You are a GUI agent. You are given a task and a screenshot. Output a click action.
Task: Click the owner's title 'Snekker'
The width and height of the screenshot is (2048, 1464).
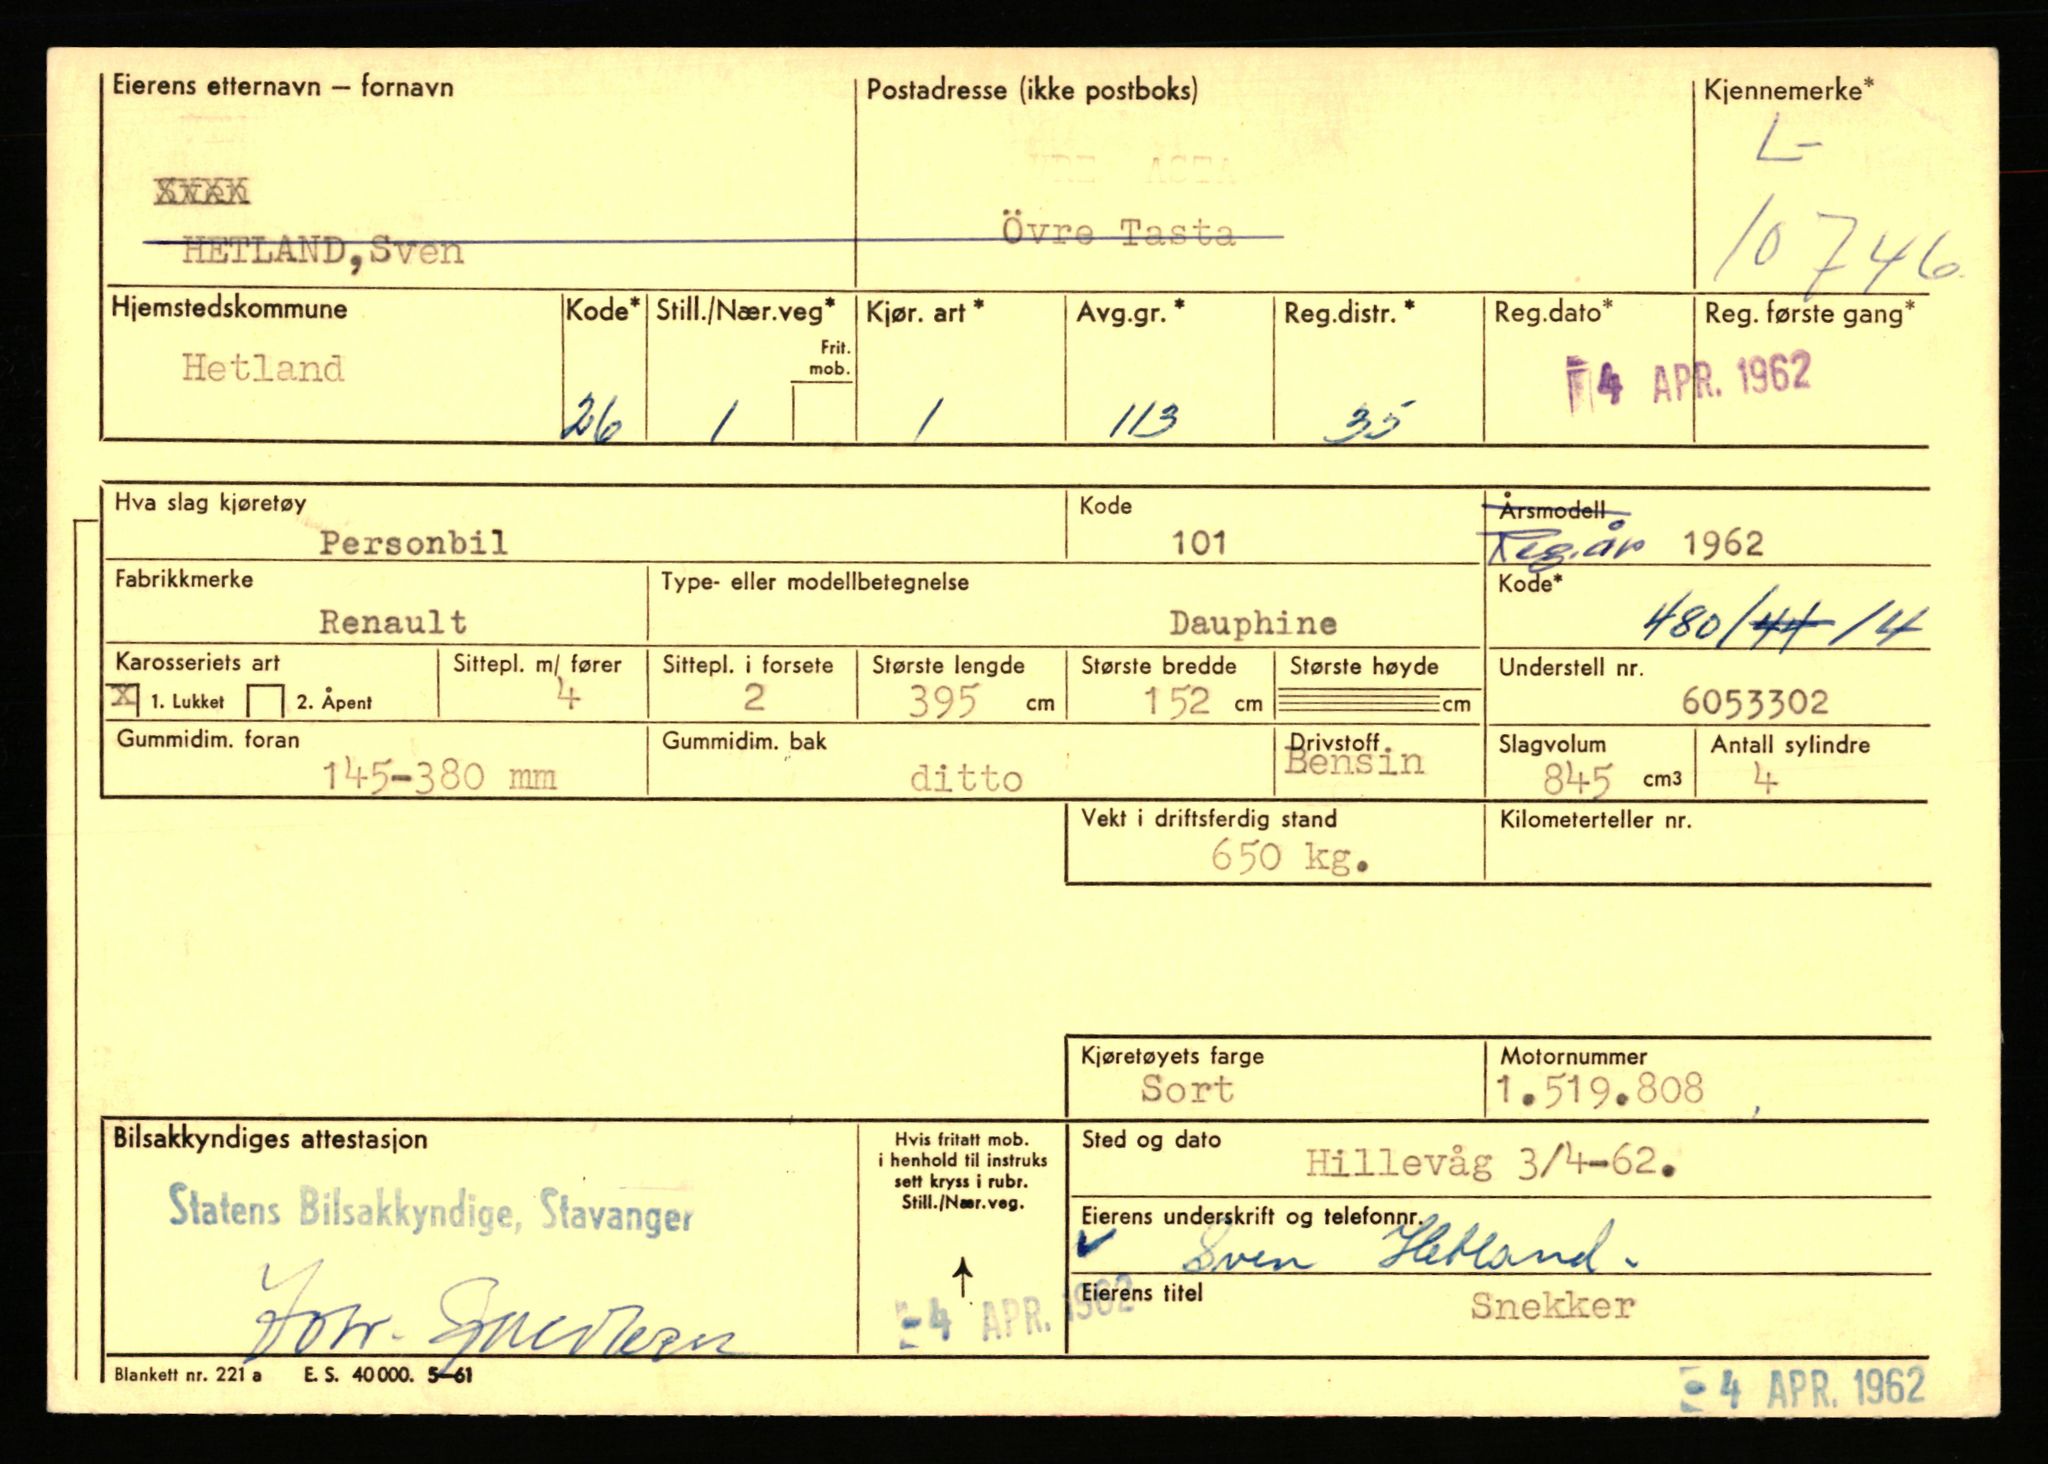pos(1552,1306)
